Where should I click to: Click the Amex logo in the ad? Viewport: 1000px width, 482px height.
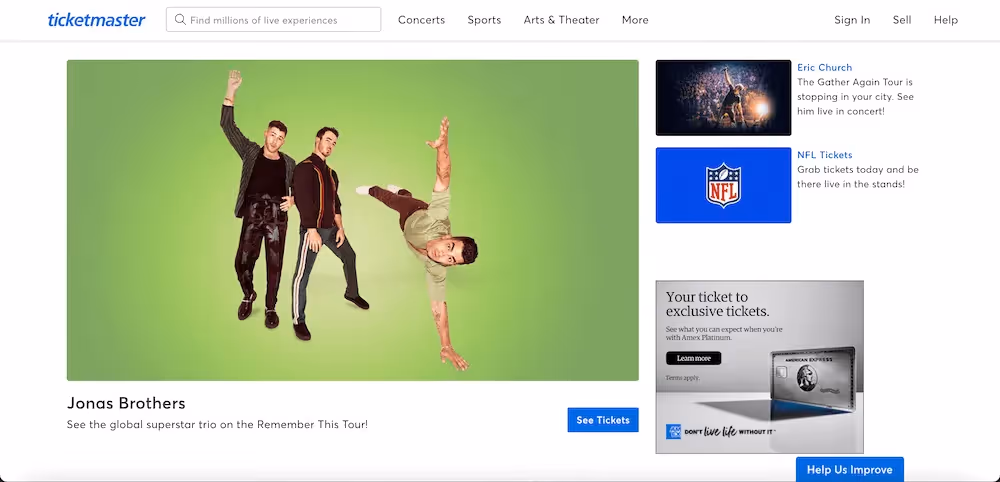pyautogui.click(x=673, y=432)
